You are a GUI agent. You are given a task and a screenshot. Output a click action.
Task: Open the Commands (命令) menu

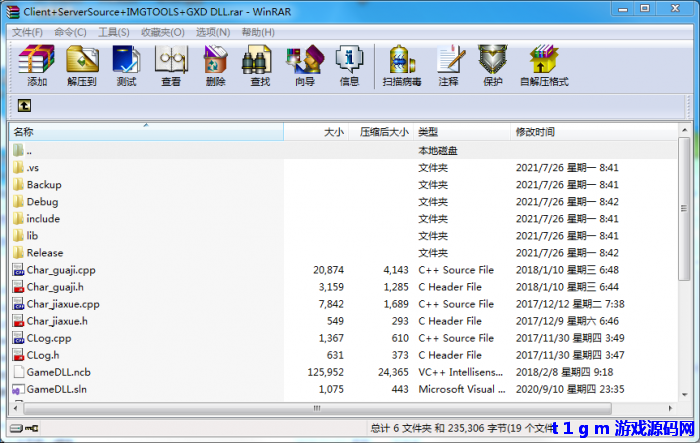pos(70,33)
